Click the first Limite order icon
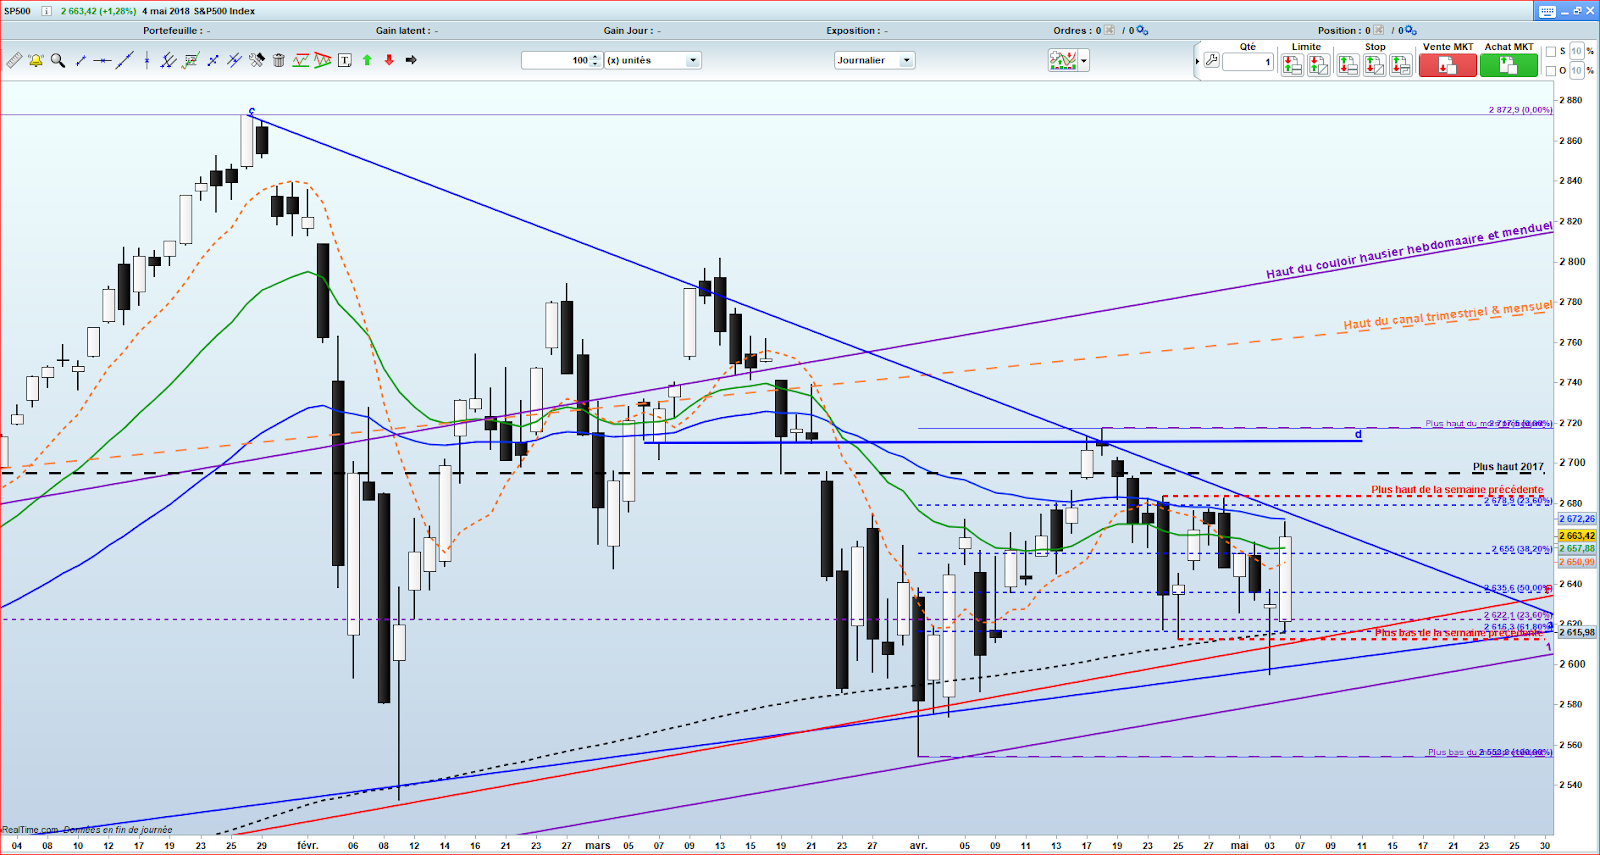This screenshot has width=1600, height=855. (1292, 65)
